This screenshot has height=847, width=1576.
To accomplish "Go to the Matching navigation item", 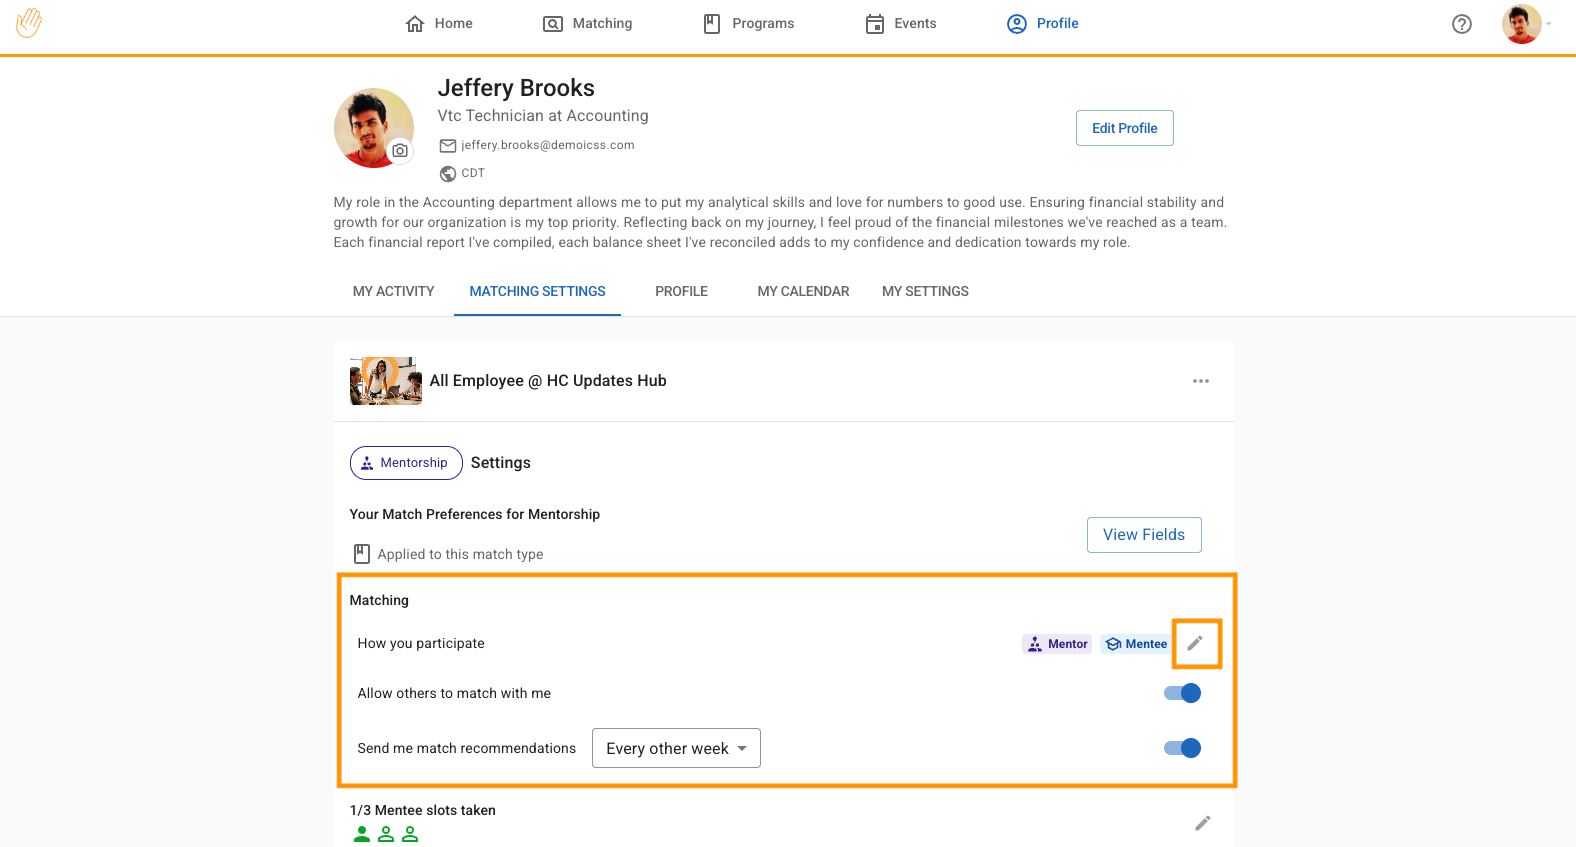I will coord(588,23).
